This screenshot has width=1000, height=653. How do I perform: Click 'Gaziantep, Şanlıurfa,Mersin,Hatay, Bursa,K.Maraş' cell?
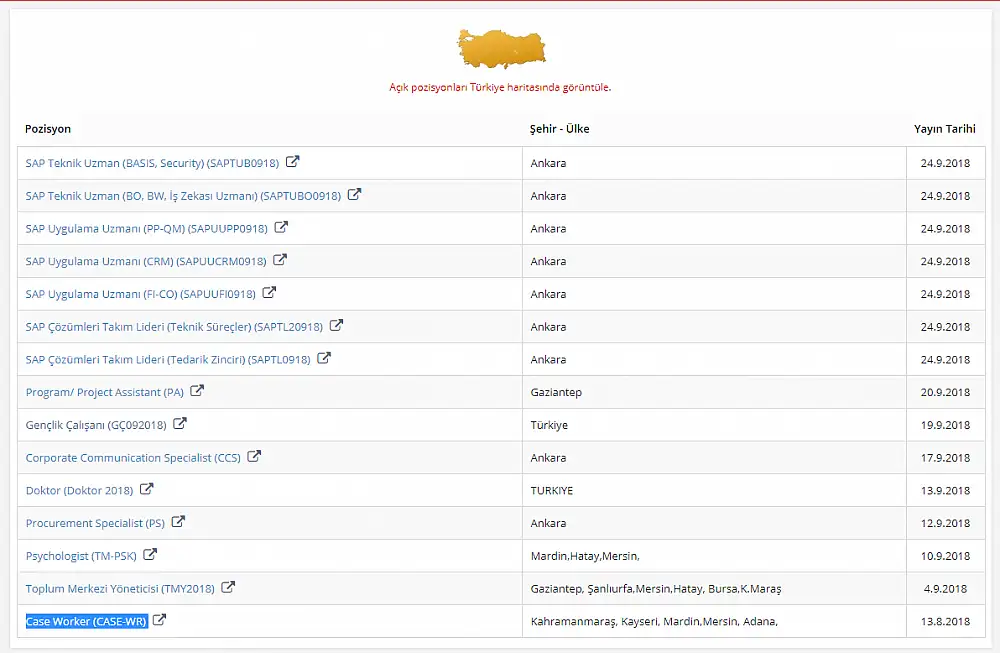click(x=714, y=589)
